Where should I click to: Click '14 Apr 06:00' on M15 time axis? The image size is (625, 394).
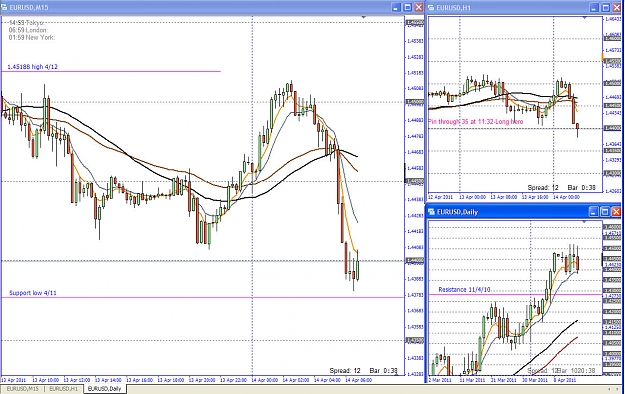(359, 380)
